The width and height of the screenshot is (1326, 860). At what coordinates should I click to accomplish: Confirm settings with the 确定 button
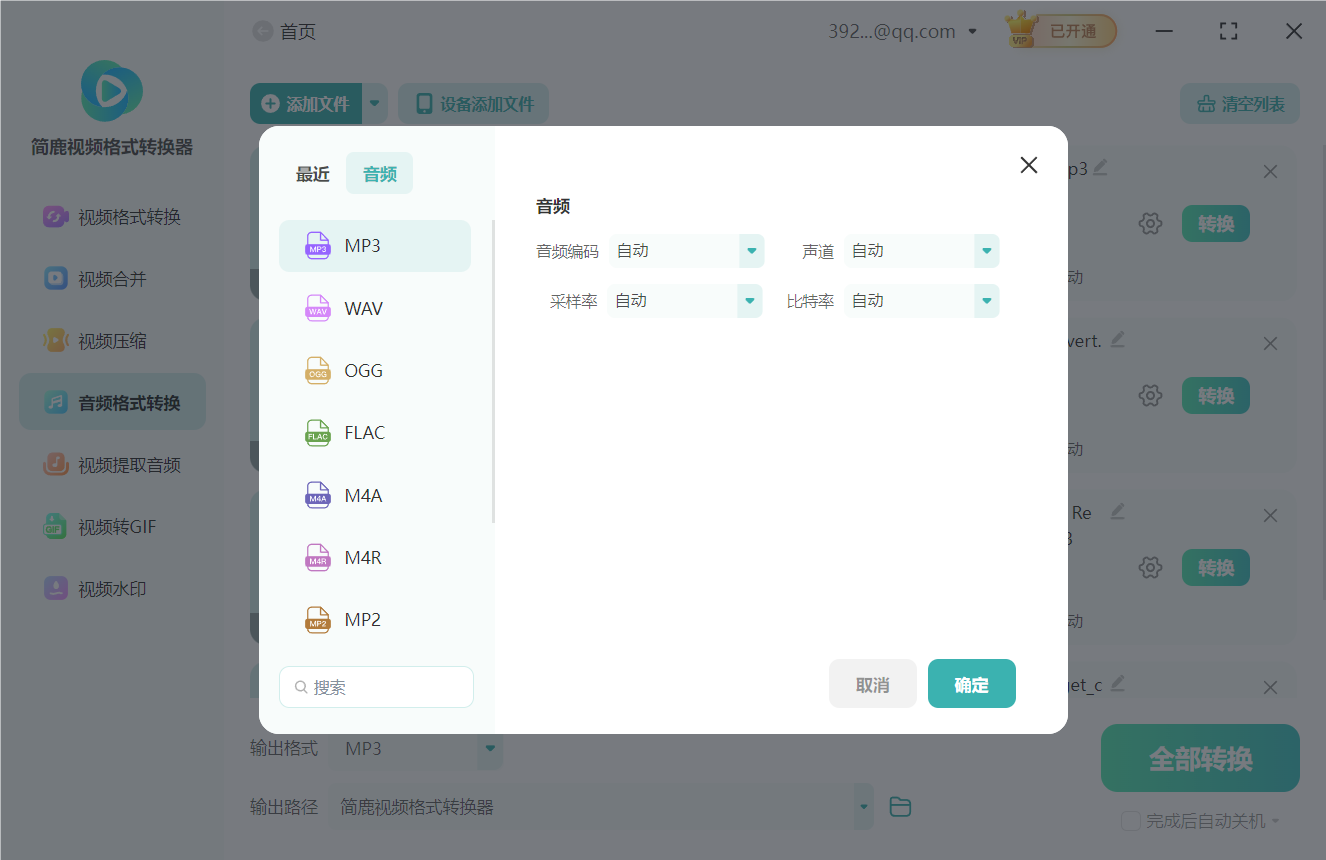(x=971, y=683)
